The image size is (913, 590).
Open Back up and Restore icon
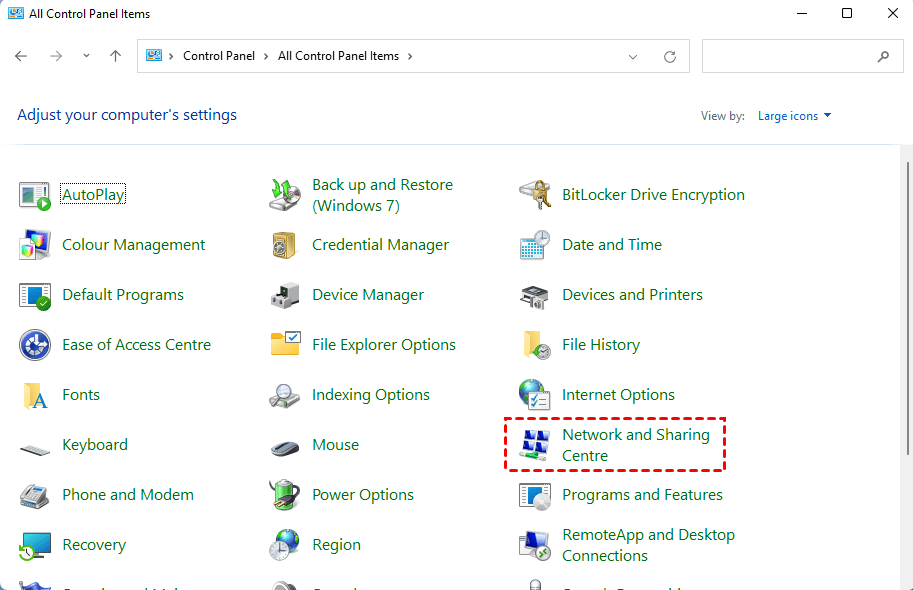(285, 195)
